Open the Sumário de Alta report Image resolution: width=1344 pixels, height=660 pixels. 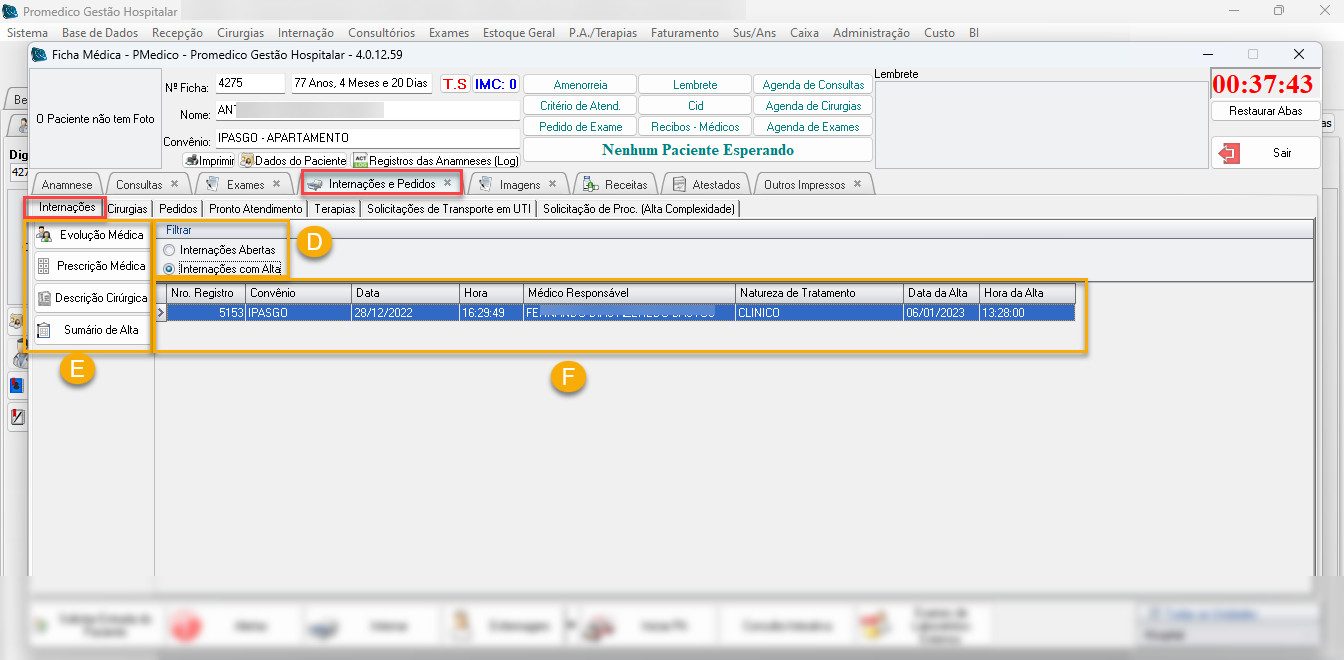coord(91,330)
